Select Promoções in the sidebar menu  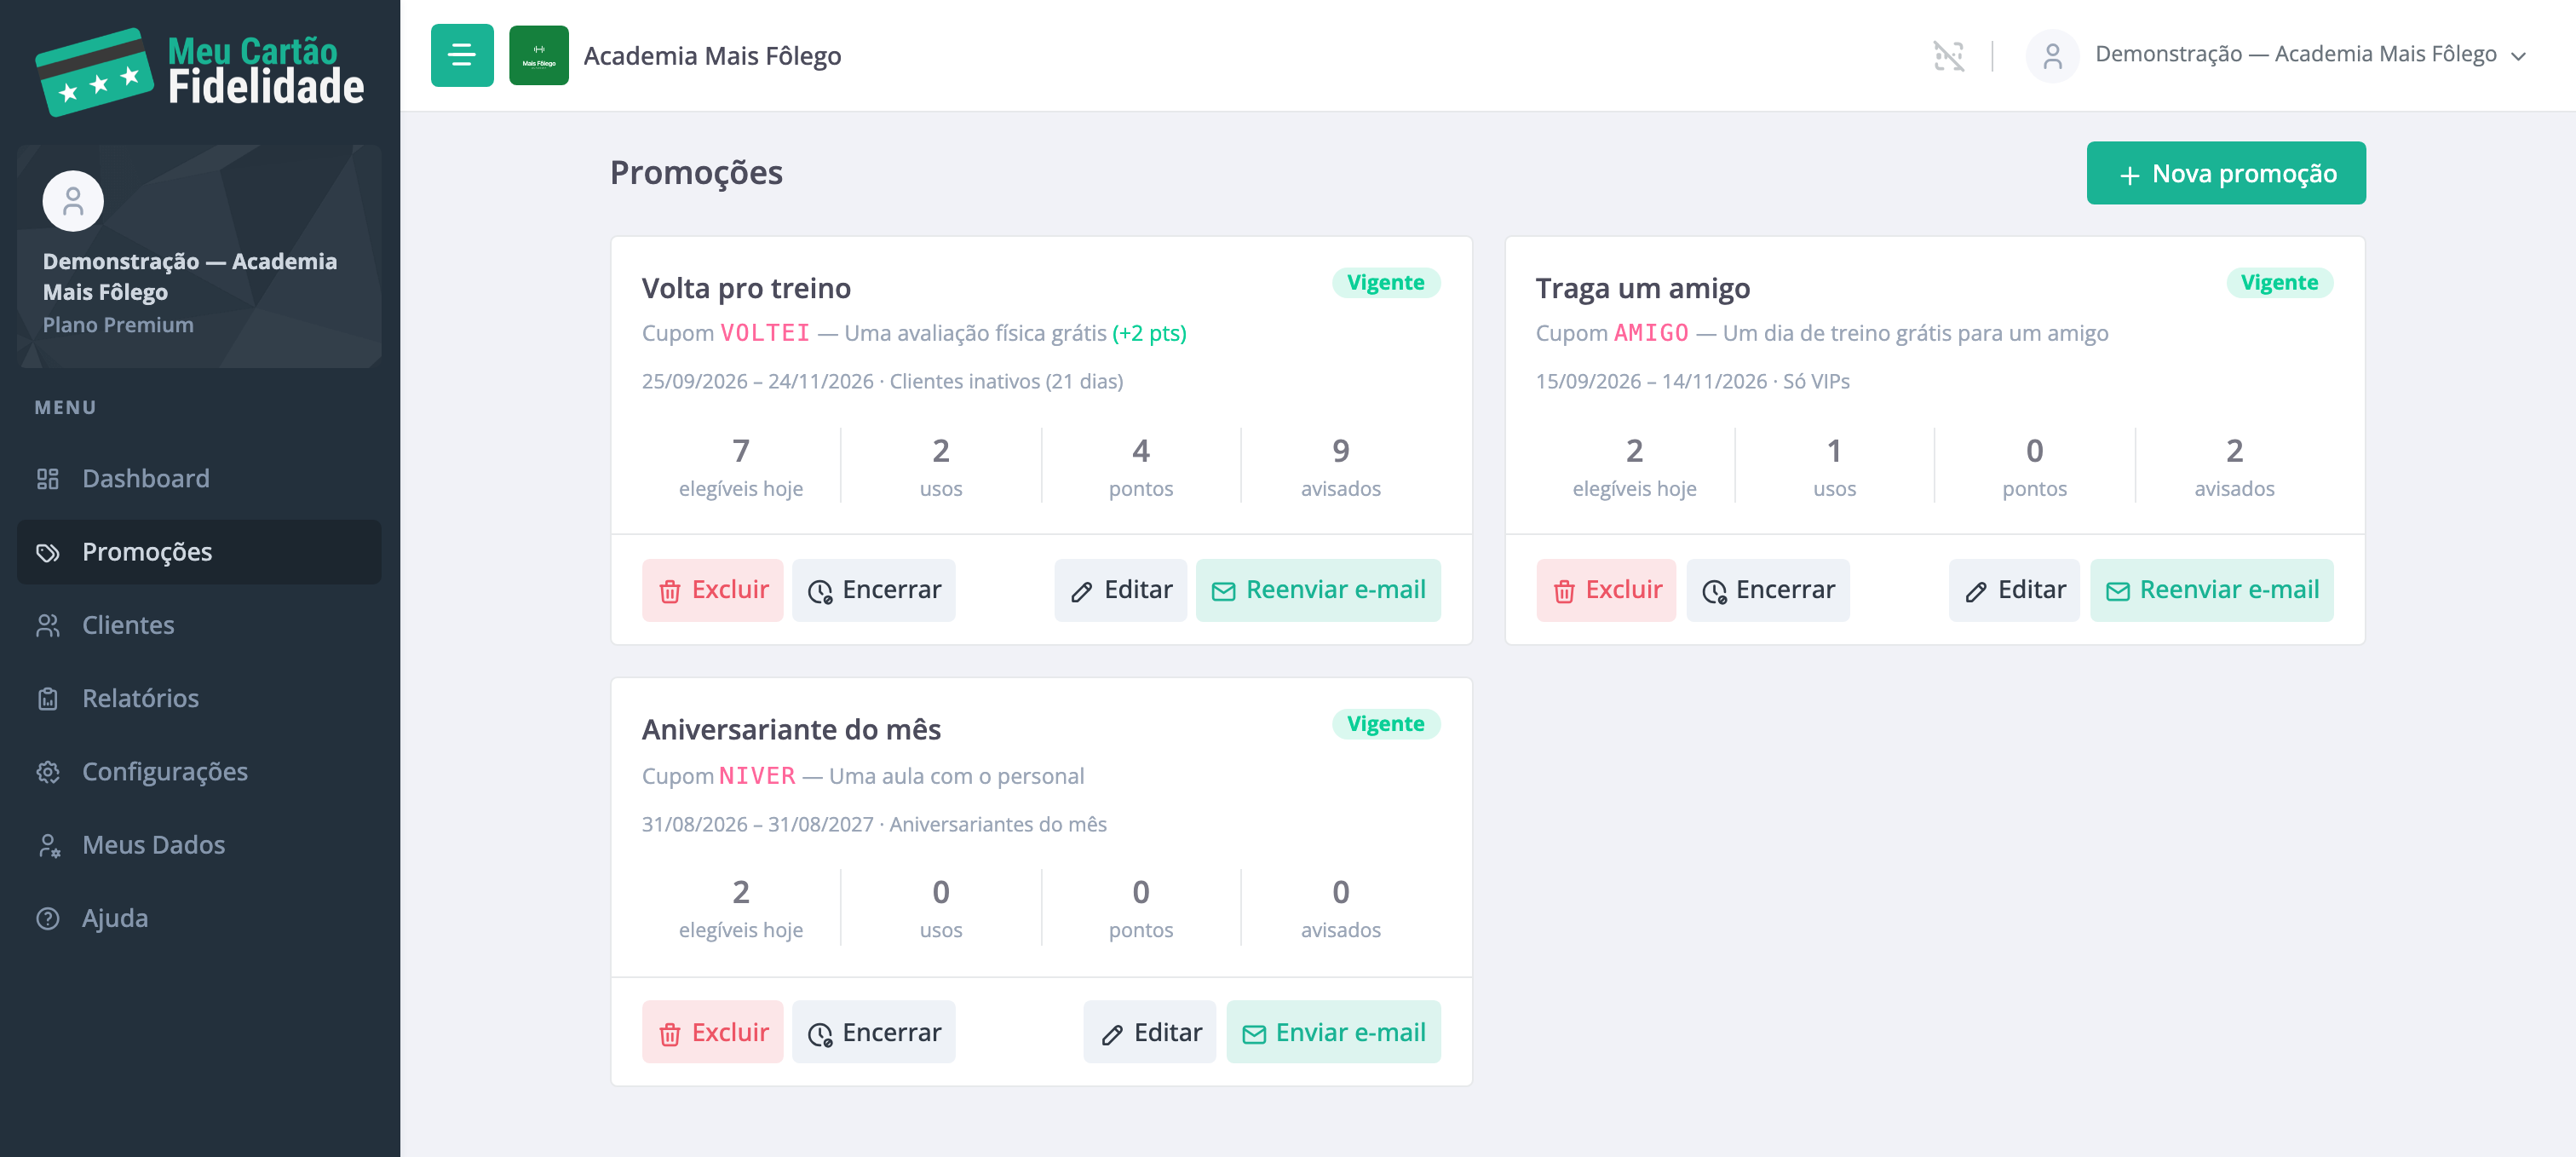pos(199,552)
